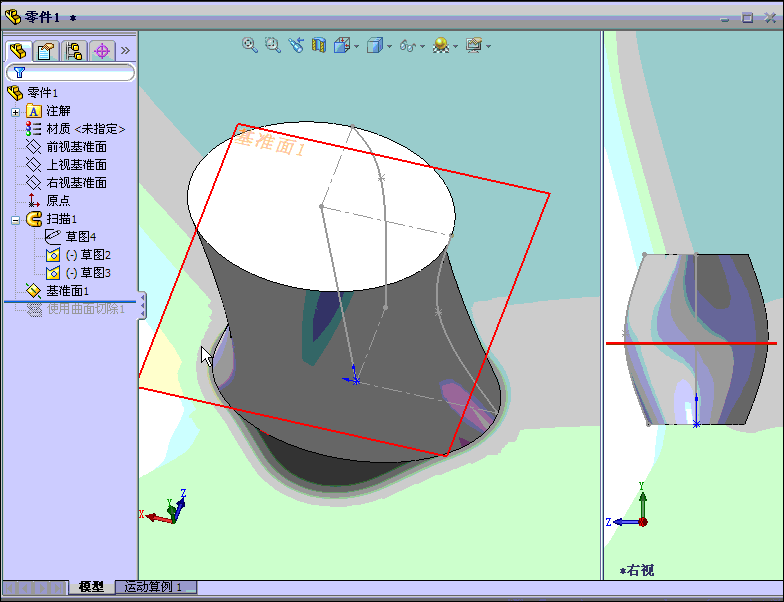Image resolution: width=784 pixels, height=602 pixels.
Task: Click the Zoom to Fit icon
Action: tap(250, 46)
